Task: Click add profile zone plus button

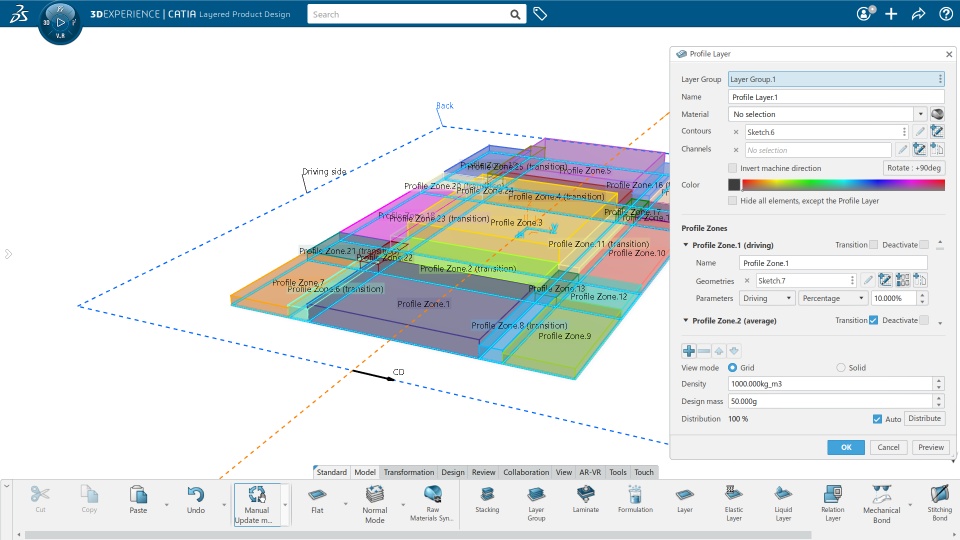Action: 689,351
